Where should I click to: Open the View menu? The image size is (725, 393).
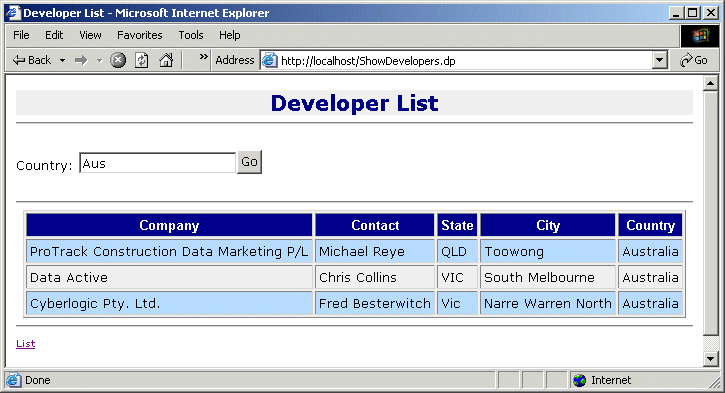click(90, 35)
